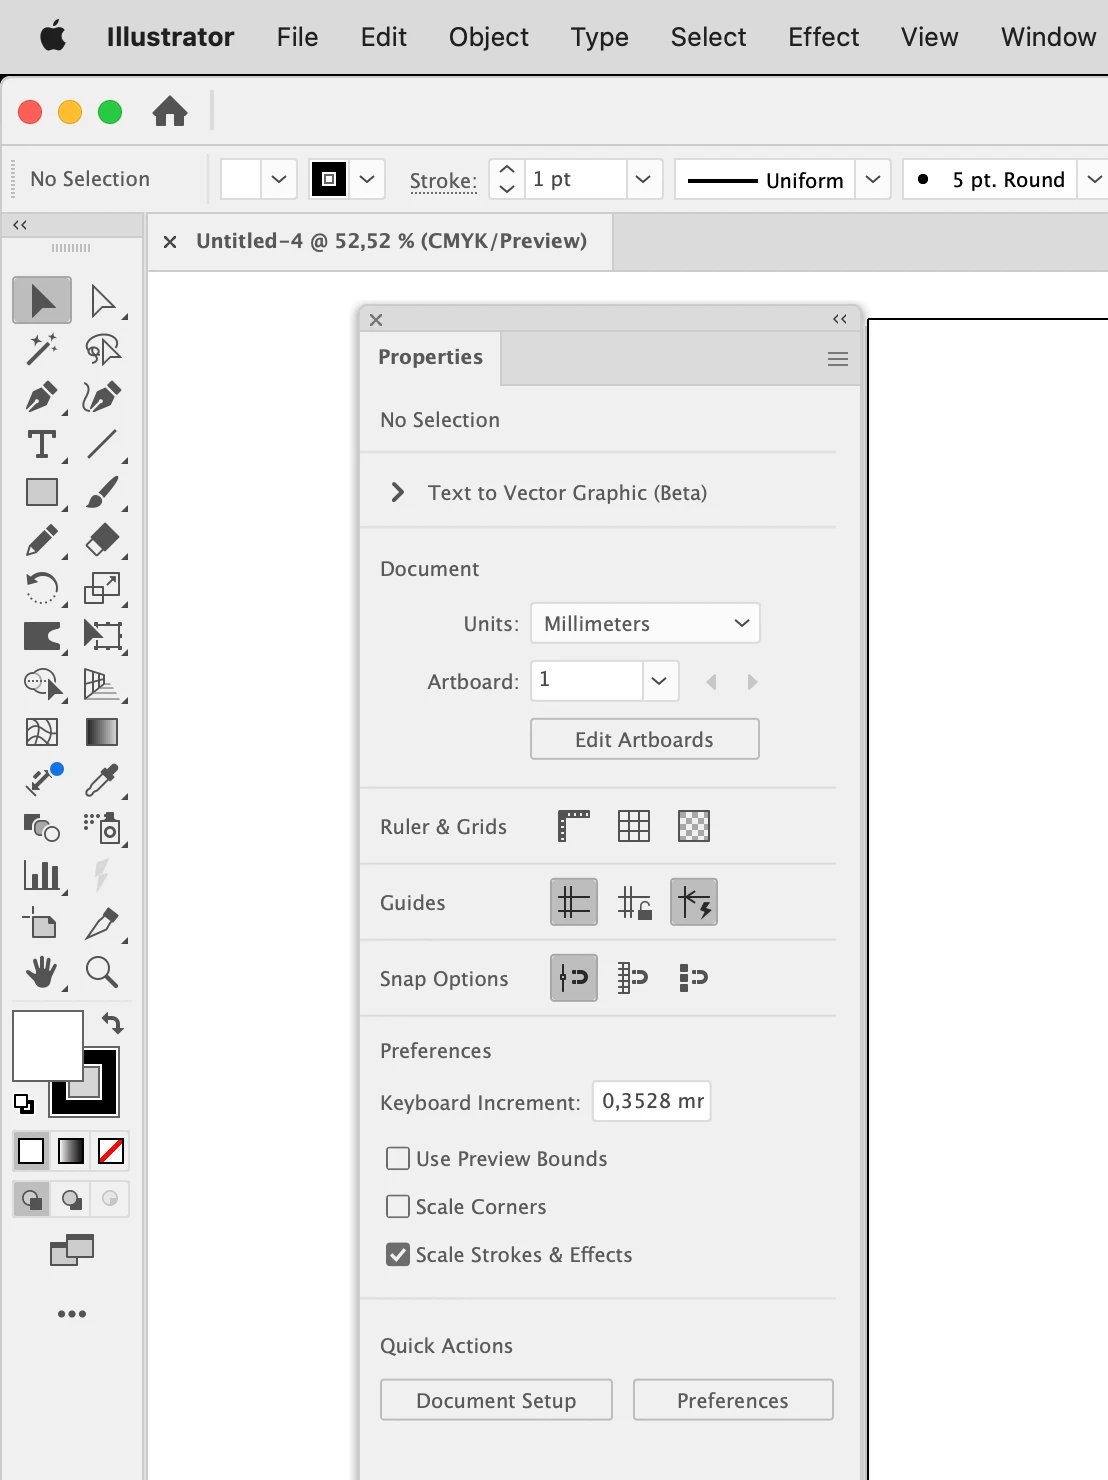Choose the Mesh tool
This screenshot has width=1108, height=1480.
click(x=42, y=732)
